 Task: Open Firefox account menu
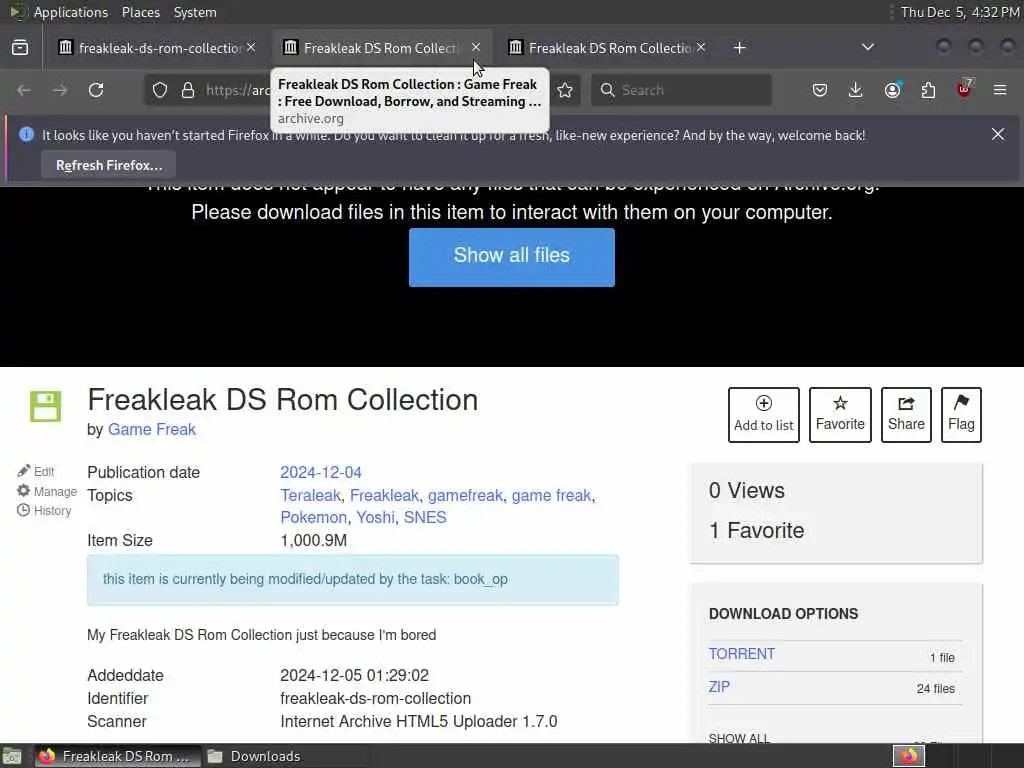click(893, 90)
